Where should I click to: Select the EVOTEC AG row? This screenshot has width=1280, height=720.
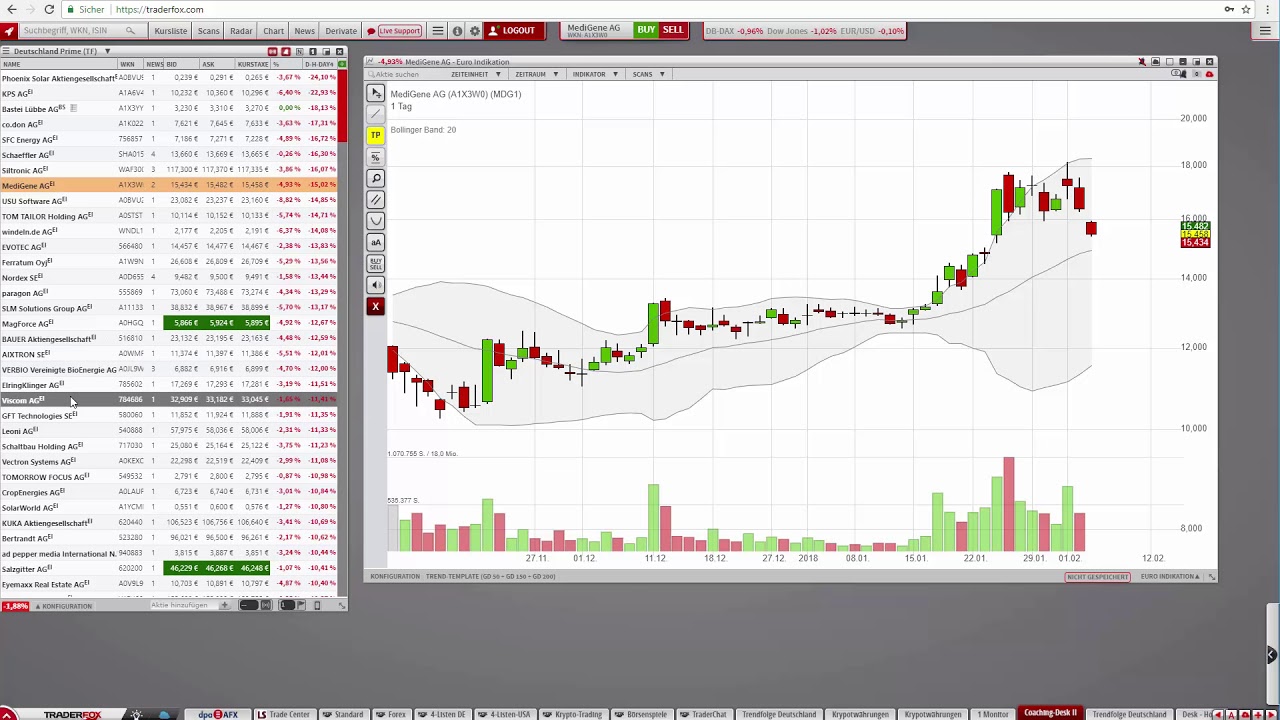point(170,246)
